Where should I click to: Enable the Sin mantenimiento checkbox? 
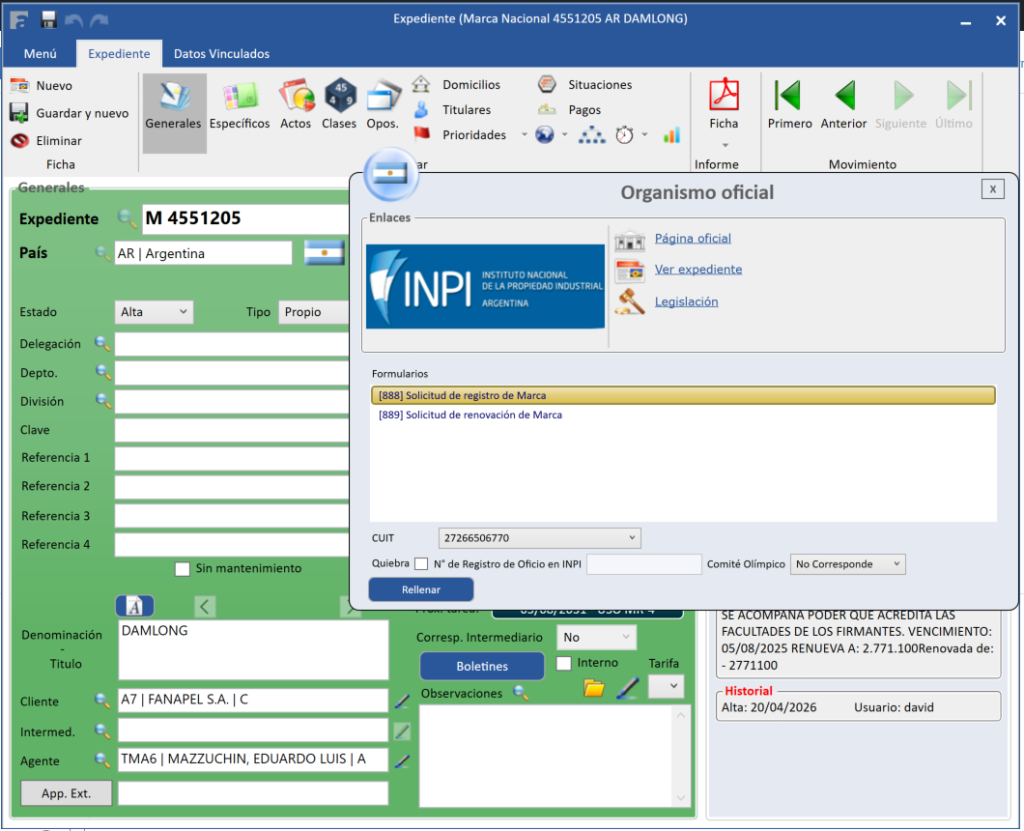click(182, 569)
